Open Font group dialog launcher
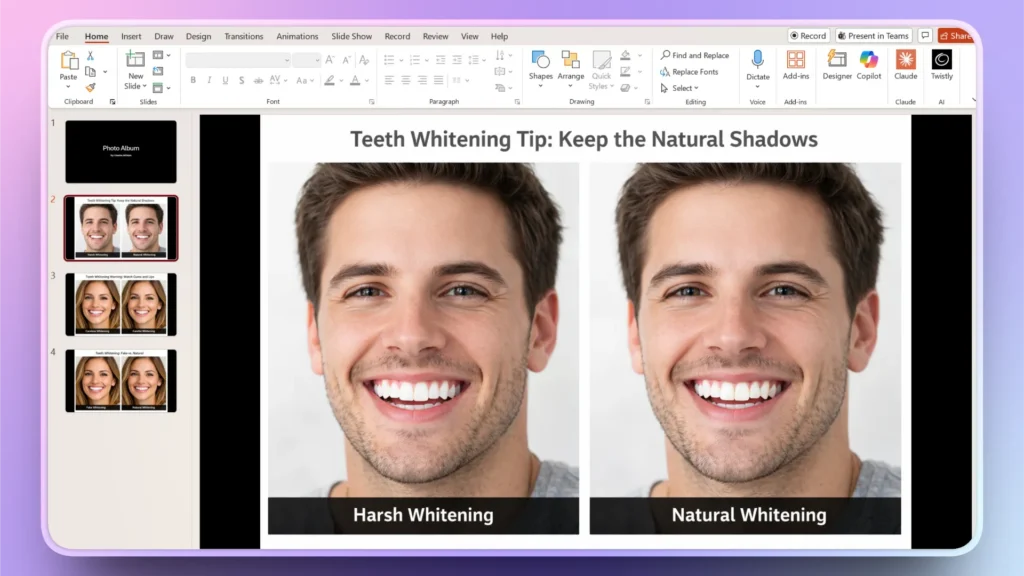Screen dimensions: 1024x576 [x=372, y=102]
